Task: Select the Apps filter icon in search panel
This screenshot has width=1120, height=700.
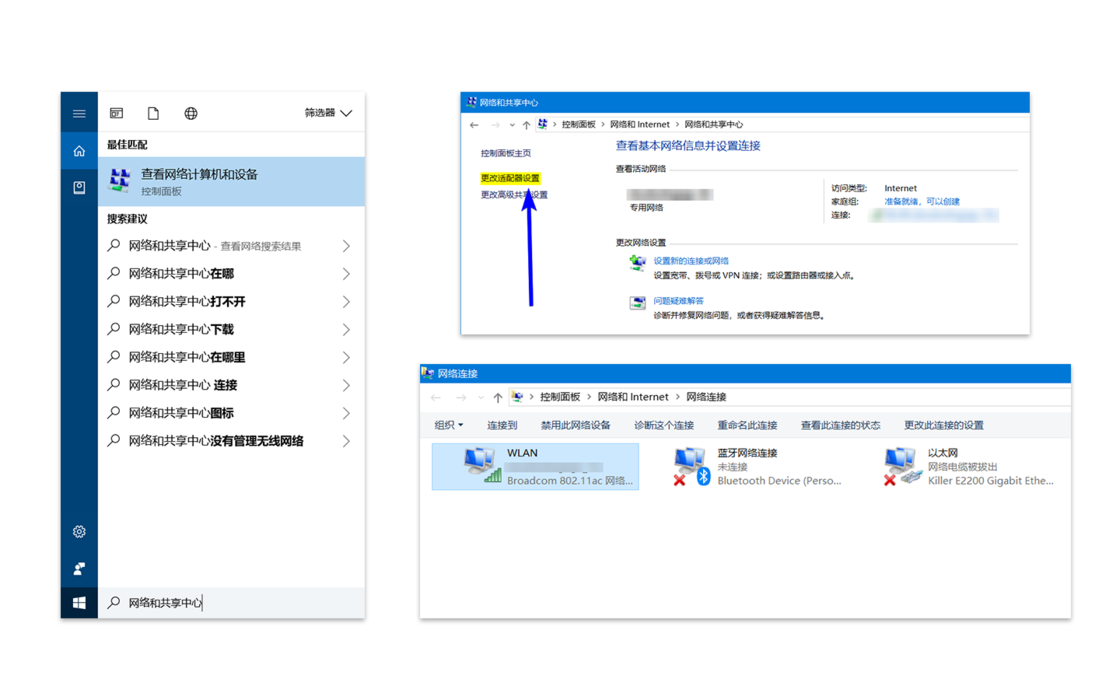Action: coord(117,113)
